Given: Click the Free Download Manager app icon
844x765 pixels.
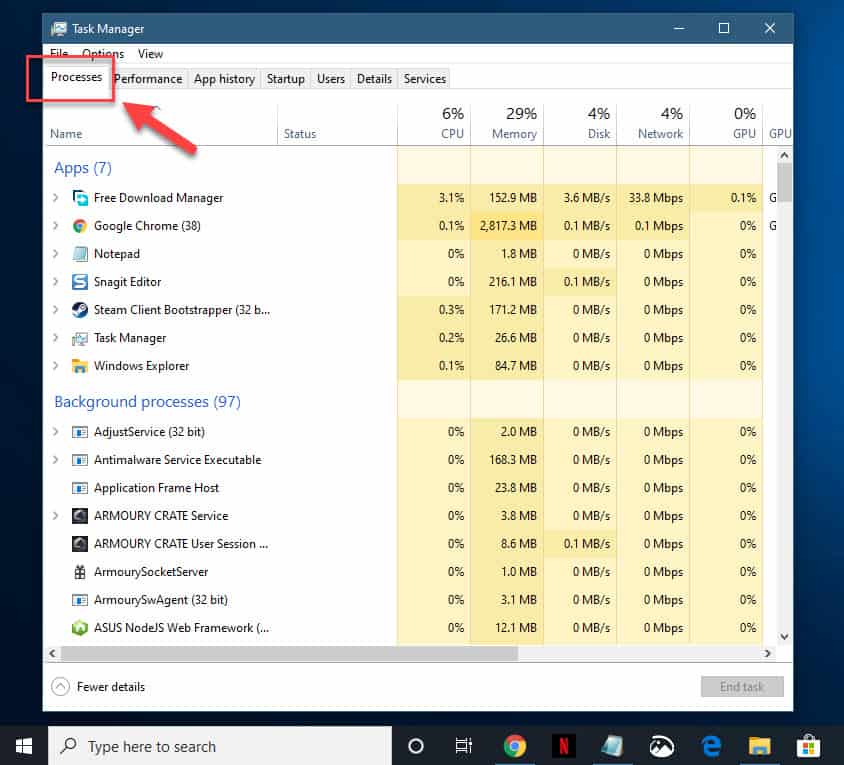Looking at the screenshot, I should coord(80,198).
